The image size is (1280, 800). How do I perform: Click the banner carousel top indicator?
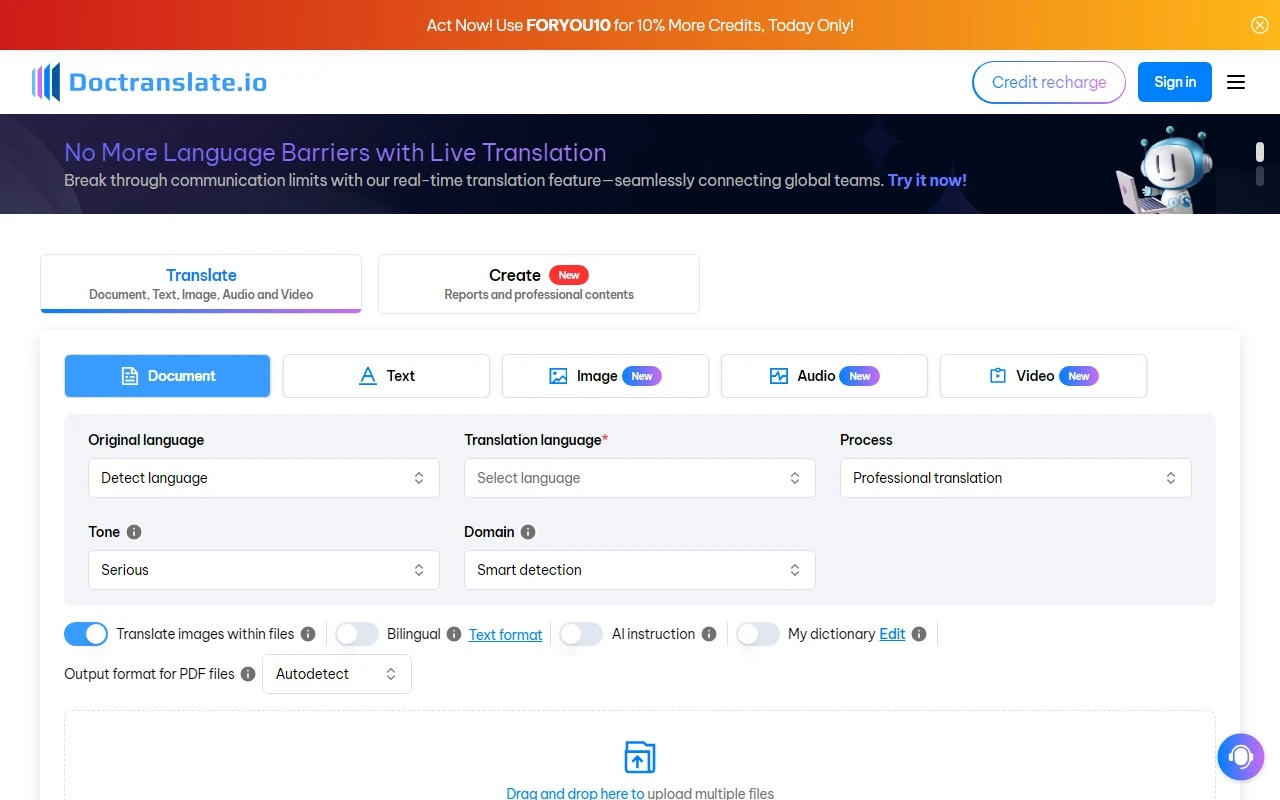[x=1260, y=152]
